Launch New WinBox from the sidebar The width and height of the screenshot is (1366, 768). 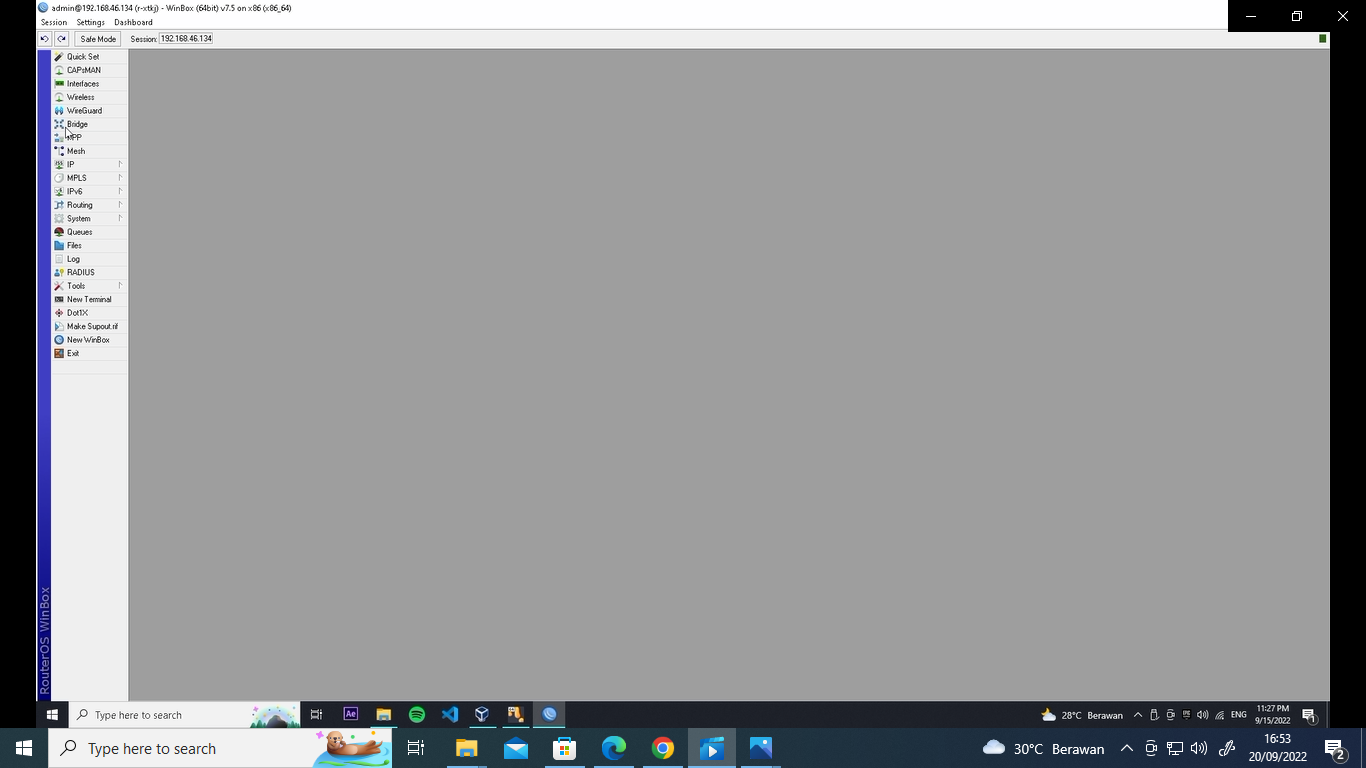click(x=89, y=340)
